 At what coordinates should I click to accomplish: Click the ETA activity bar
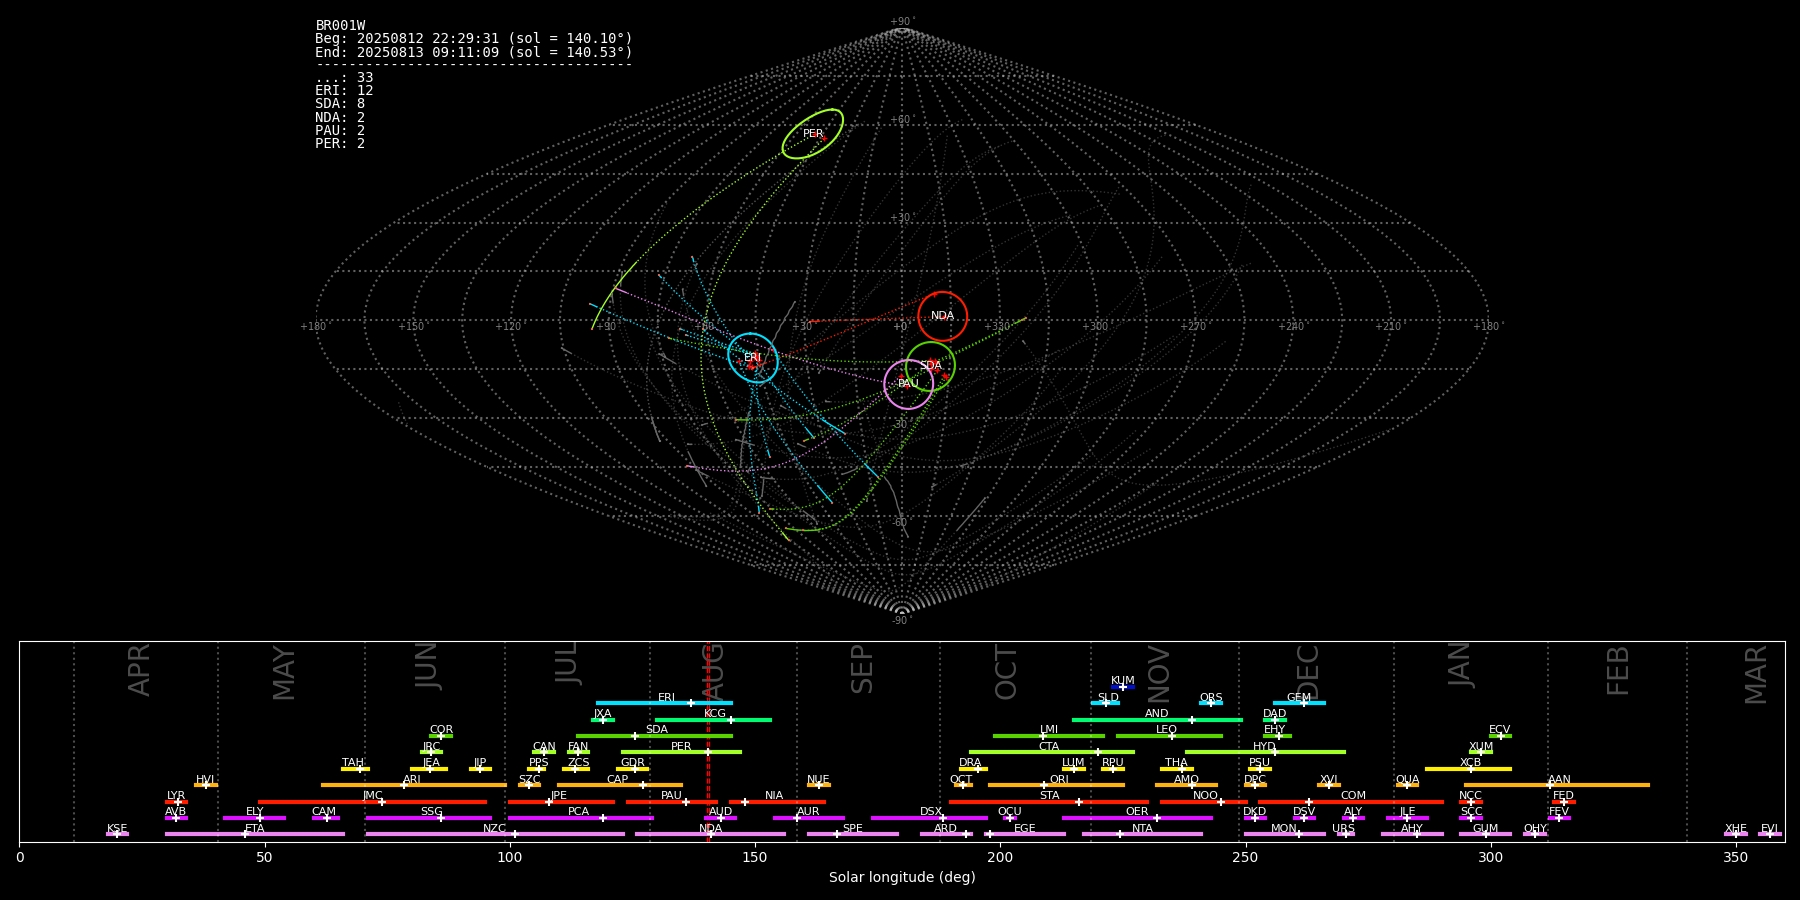pyautogui.click(x=255, y=834)
